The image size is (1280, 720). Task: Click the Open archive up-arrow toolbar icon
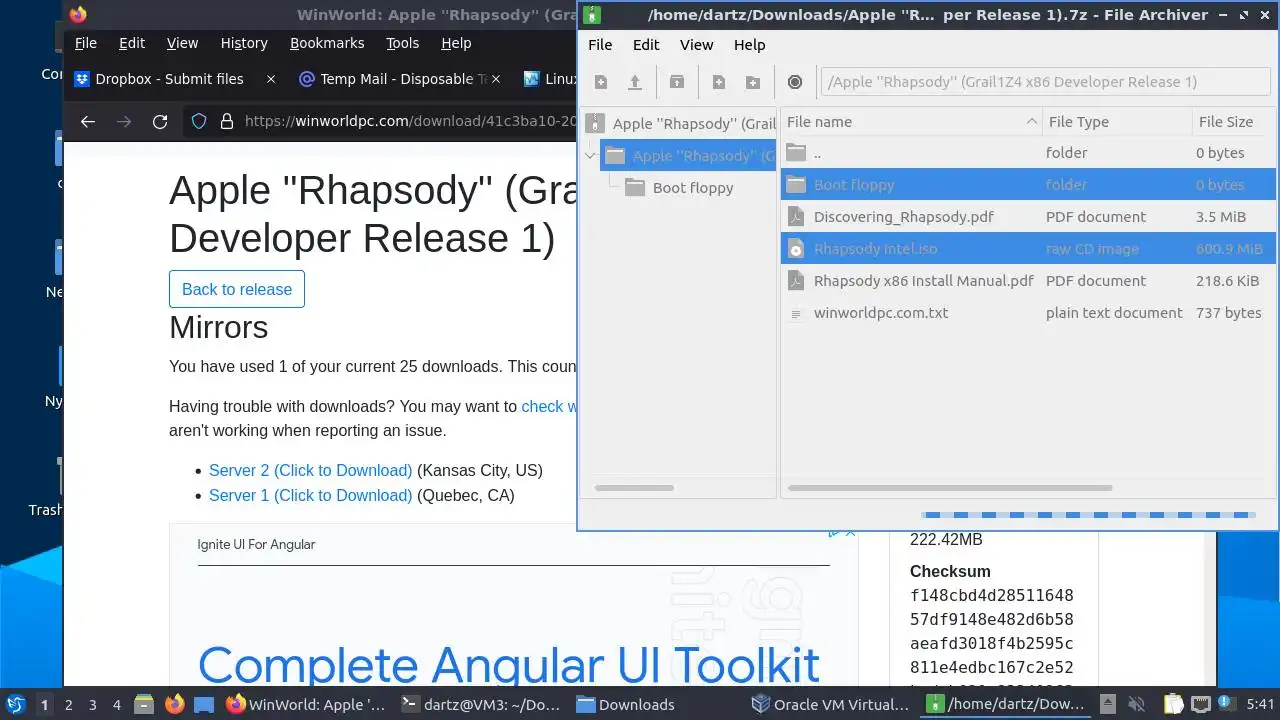click(x=634, y=82)
